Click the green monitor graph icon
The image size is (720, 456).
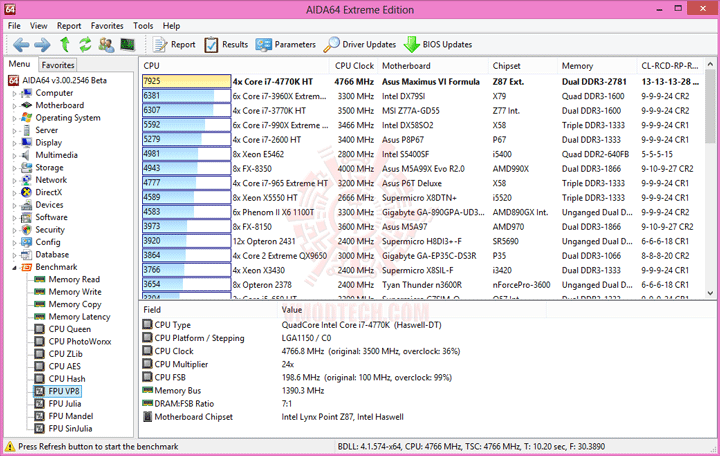(127, 45)
